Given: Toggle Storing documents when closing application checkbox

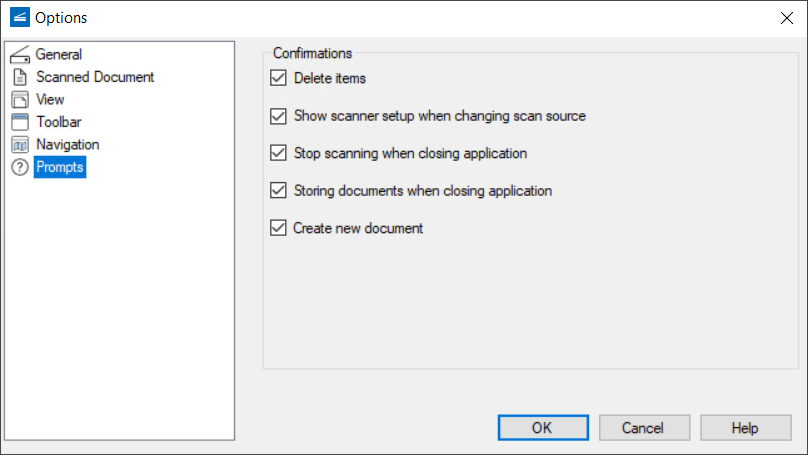Looking at the screenshot, I should pos(278,190).
